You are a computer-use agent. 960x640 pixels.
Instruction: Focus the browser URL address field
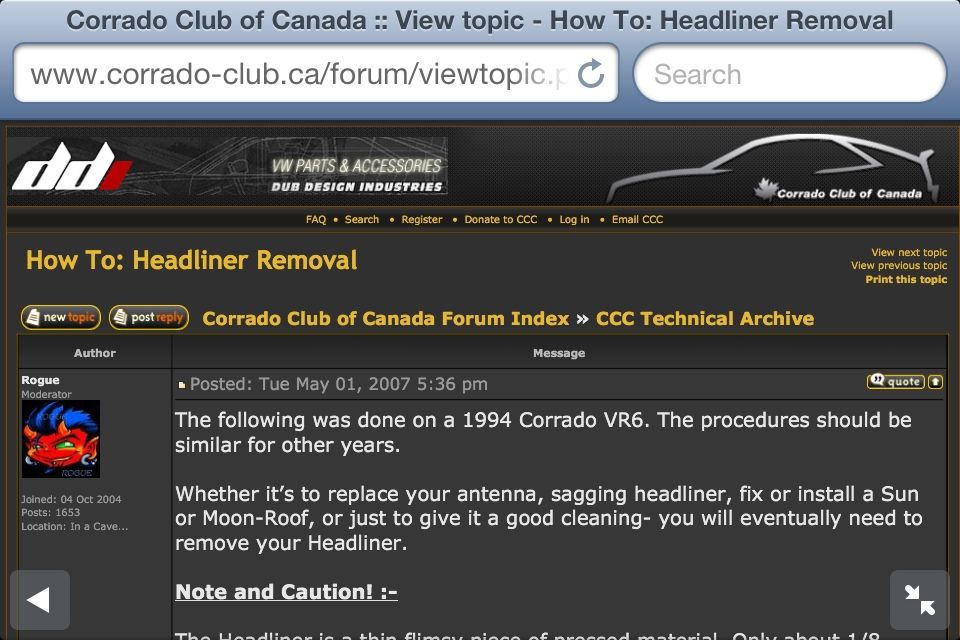coord(300,74)
